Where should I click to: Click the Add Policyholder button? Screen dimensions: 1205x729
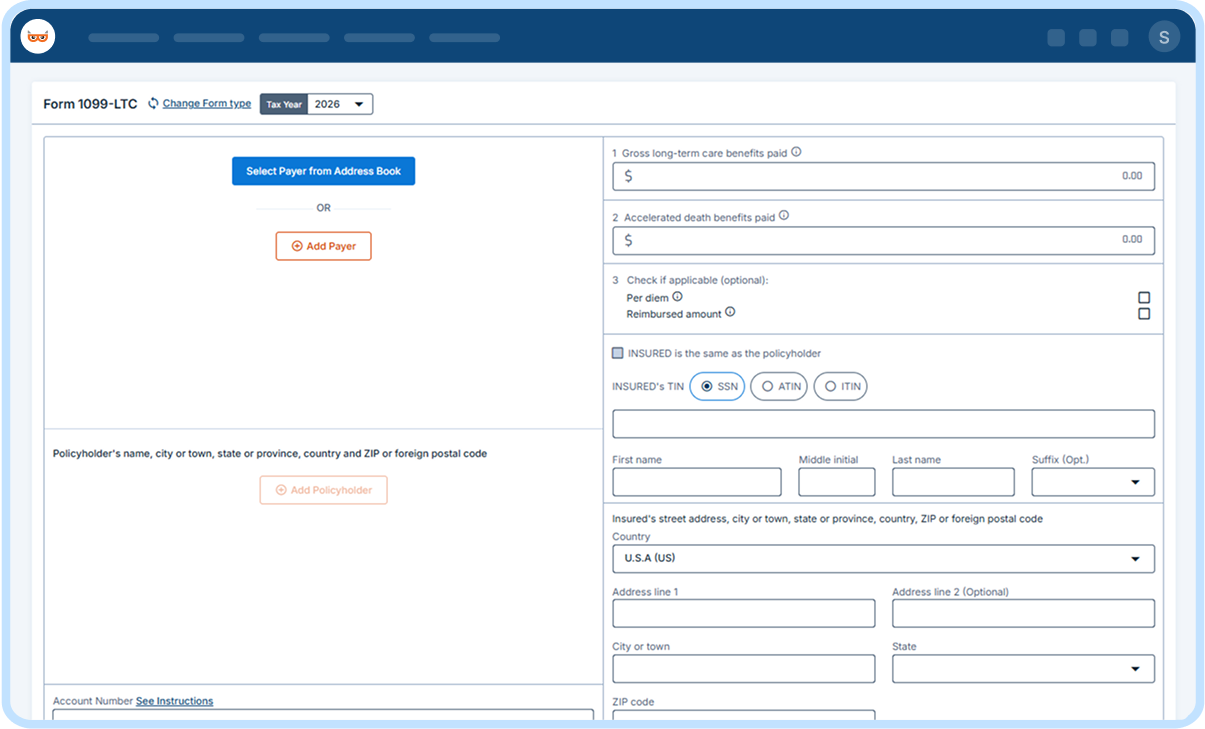click(323, 490)
